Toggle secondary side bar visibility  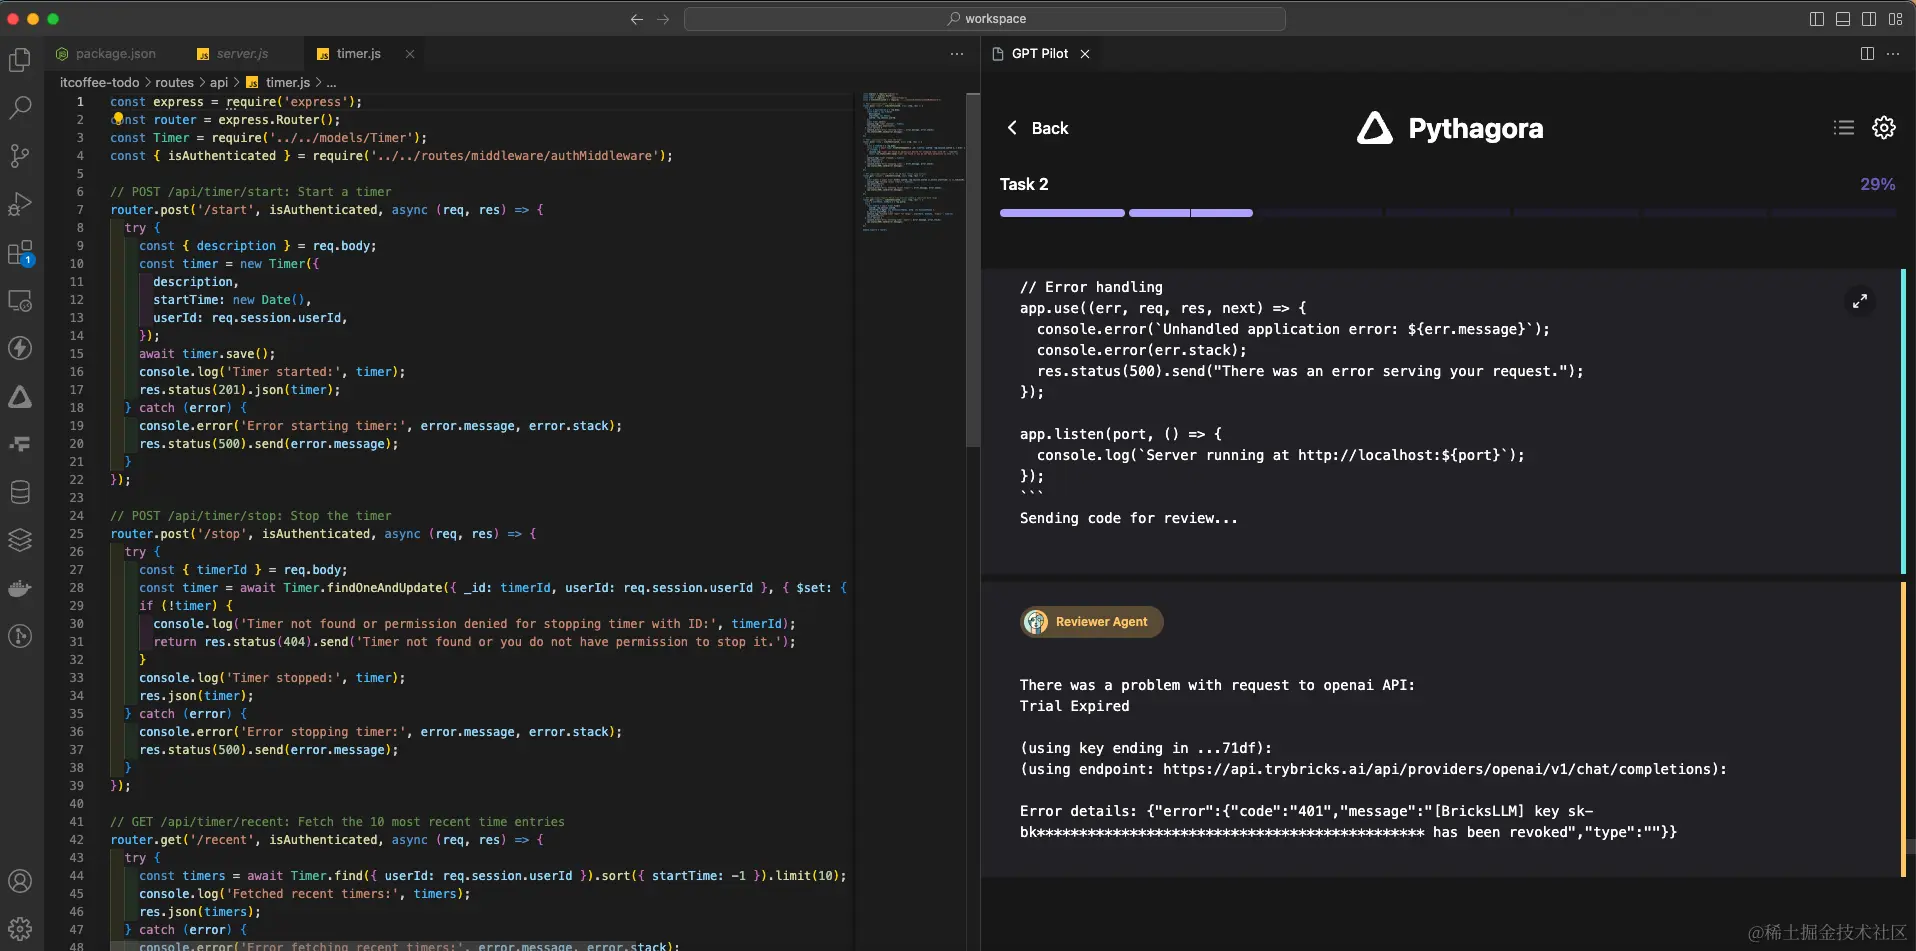(x=1869, y=19)
